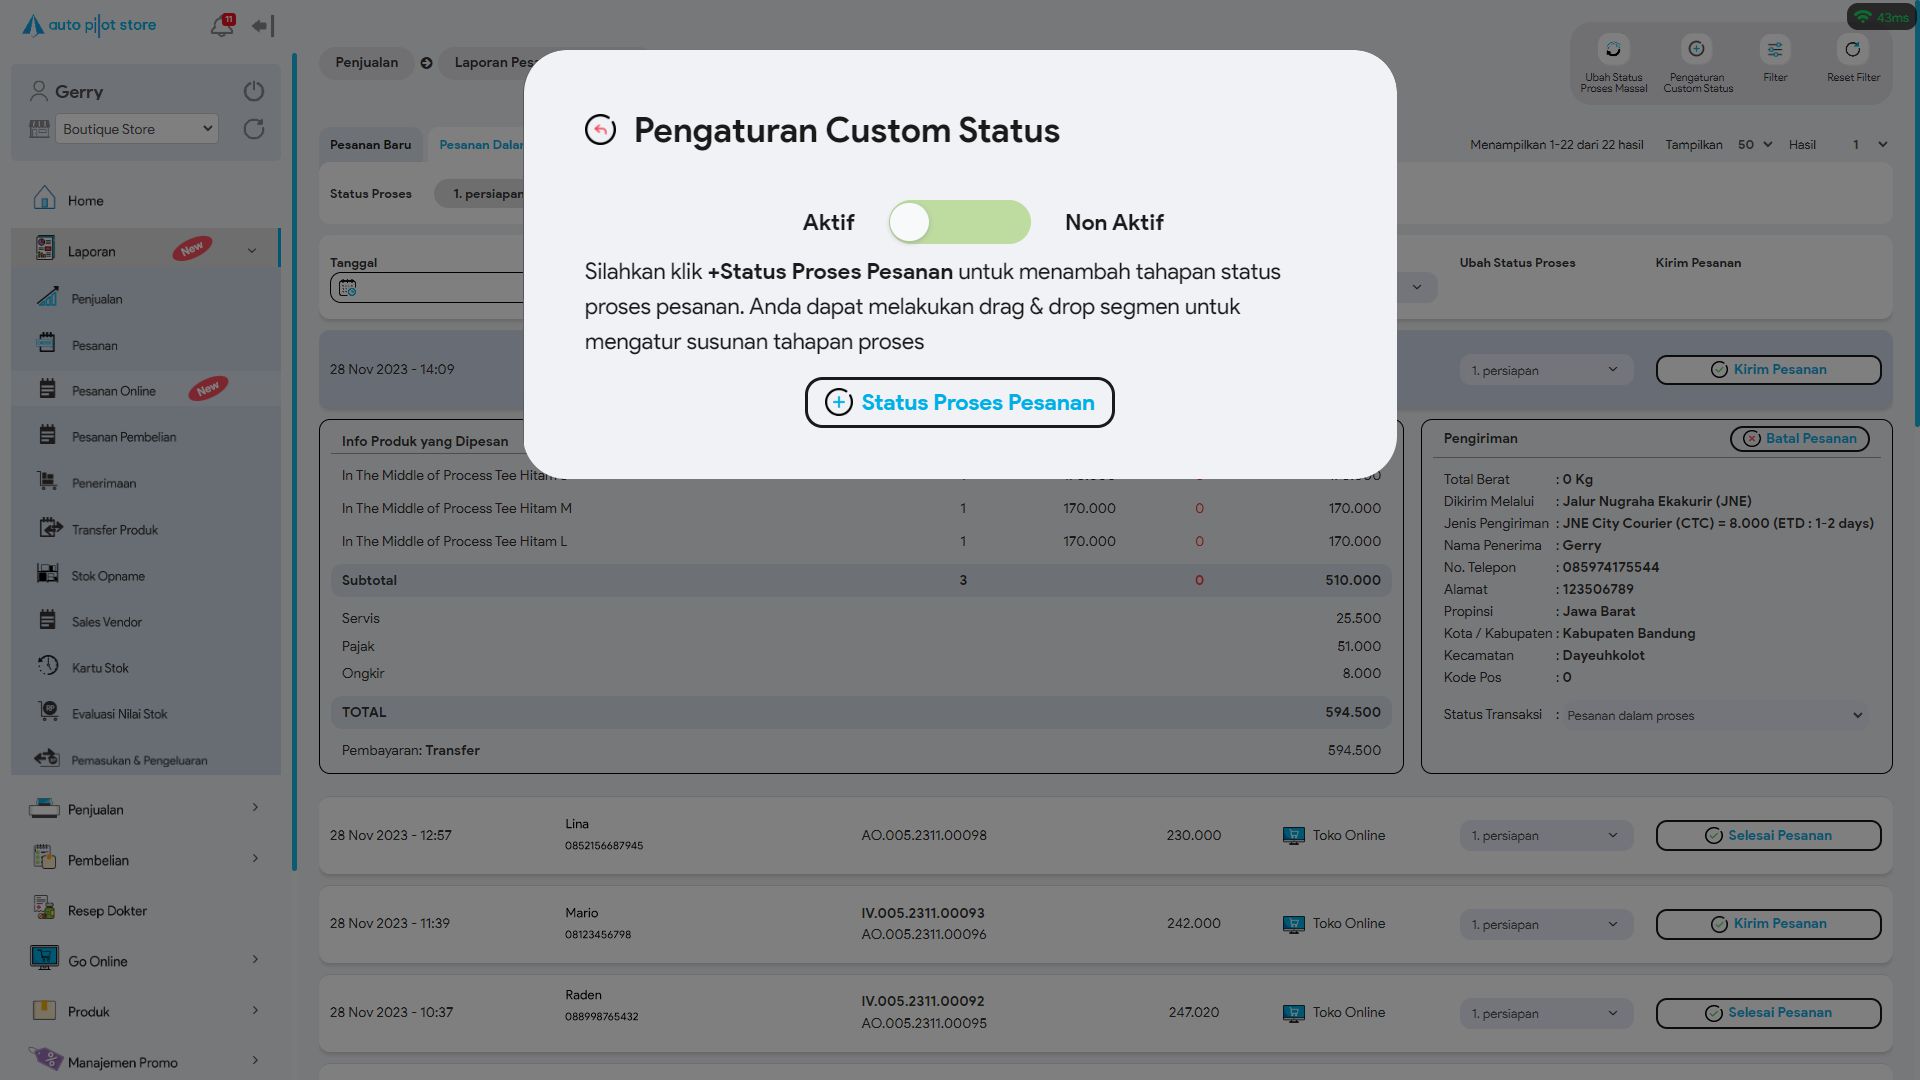This screenshot has width=1920, height=1080.
Task: Open the Boutique Store dropdown
Action: tap(137, 129)
